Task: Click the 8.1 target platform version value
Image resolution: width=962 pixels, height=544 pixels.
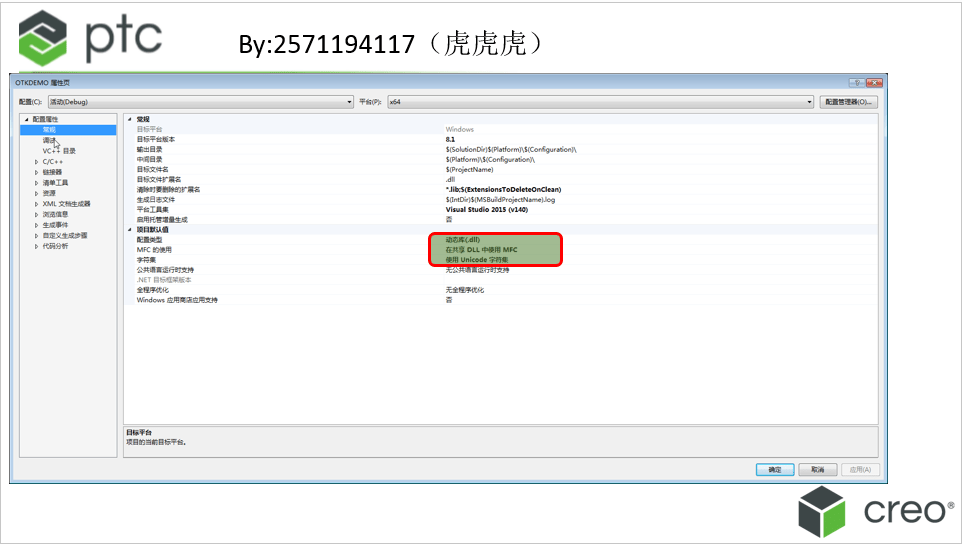Action: pos(450,139)
